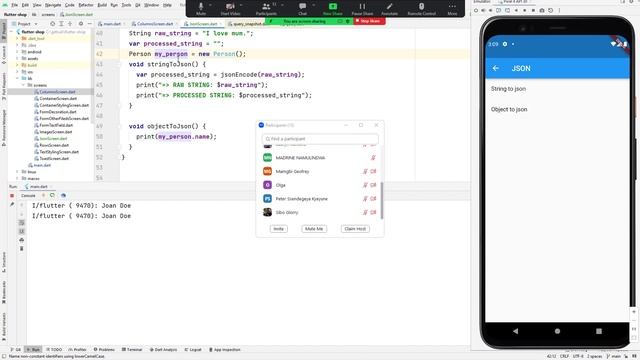Select FormTextField.dart in project tree
The image size is (640, 360).
[x=56, y=125]
